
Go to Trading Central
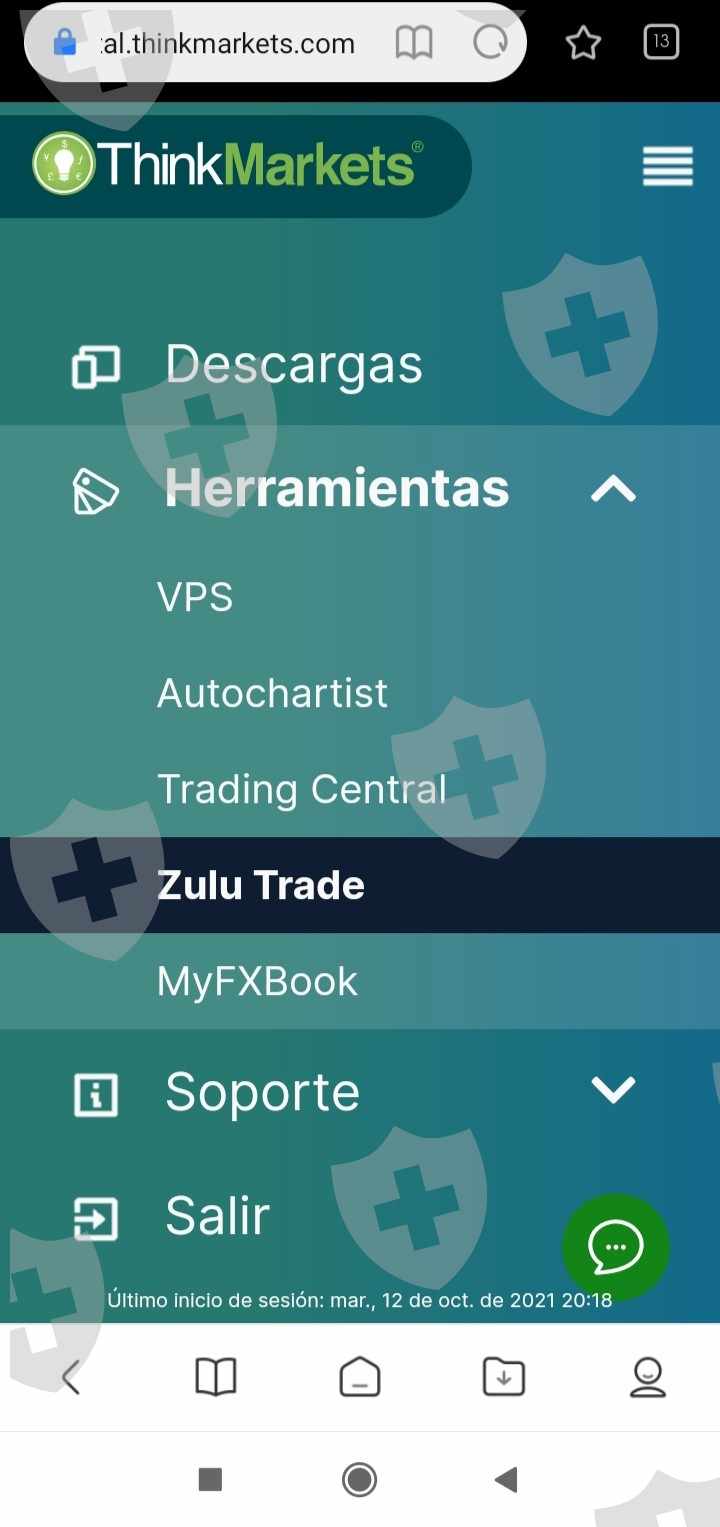click(360, 789)
